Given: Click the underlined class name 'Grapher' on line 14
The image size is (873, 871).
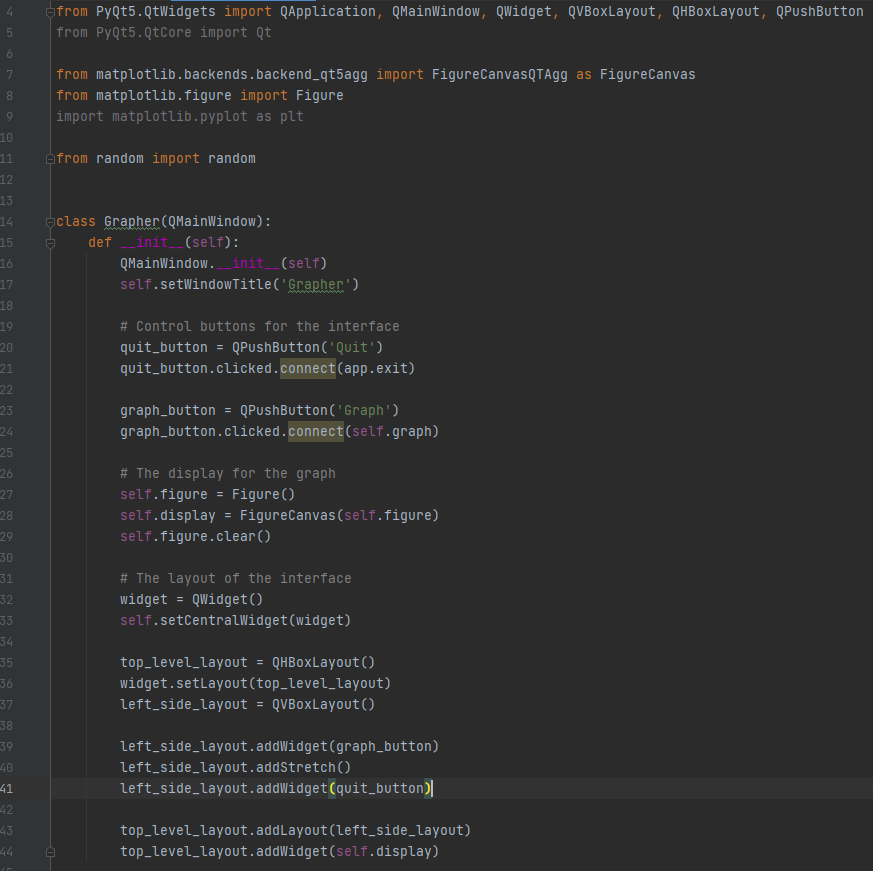Looking at the screenshot, I should click(132, 222).
